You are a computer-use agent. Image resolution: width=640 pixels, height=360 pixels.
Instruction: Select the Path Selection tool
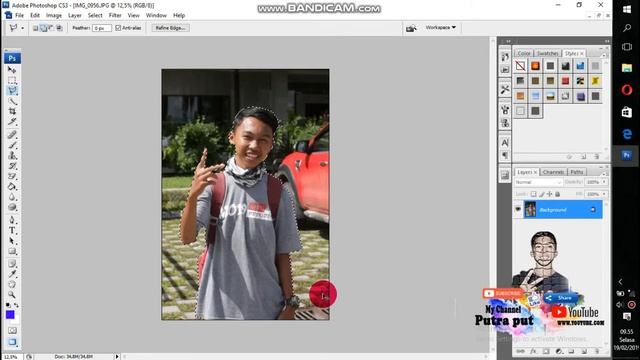pos(12,241)
